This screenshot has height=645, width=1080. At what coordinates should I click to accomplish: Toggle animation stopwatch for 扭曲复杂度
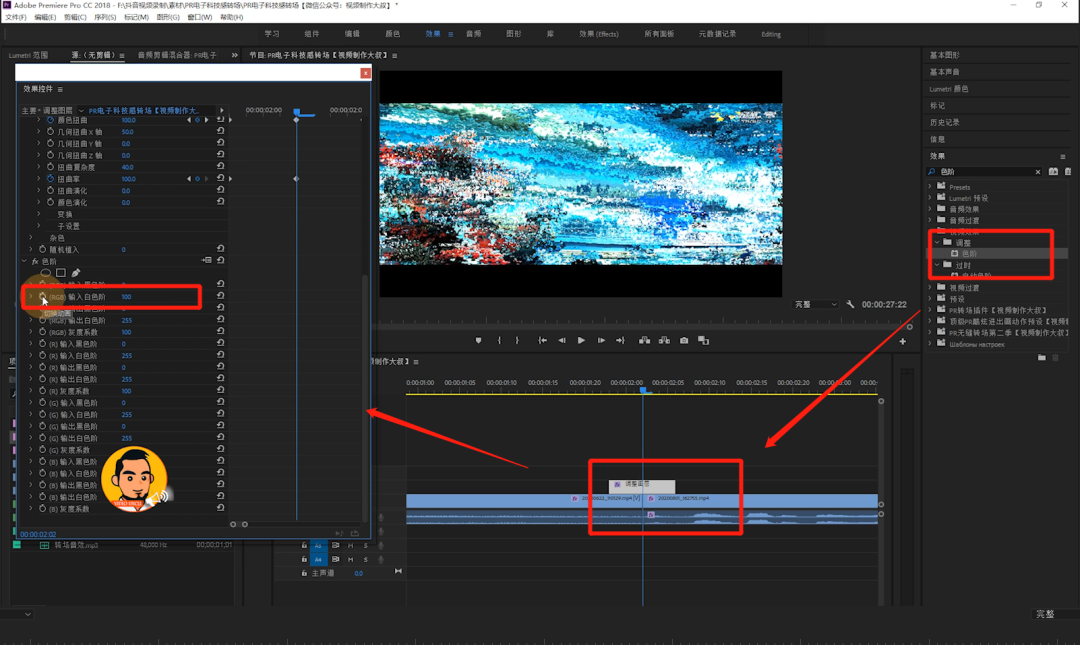[50, 167]
